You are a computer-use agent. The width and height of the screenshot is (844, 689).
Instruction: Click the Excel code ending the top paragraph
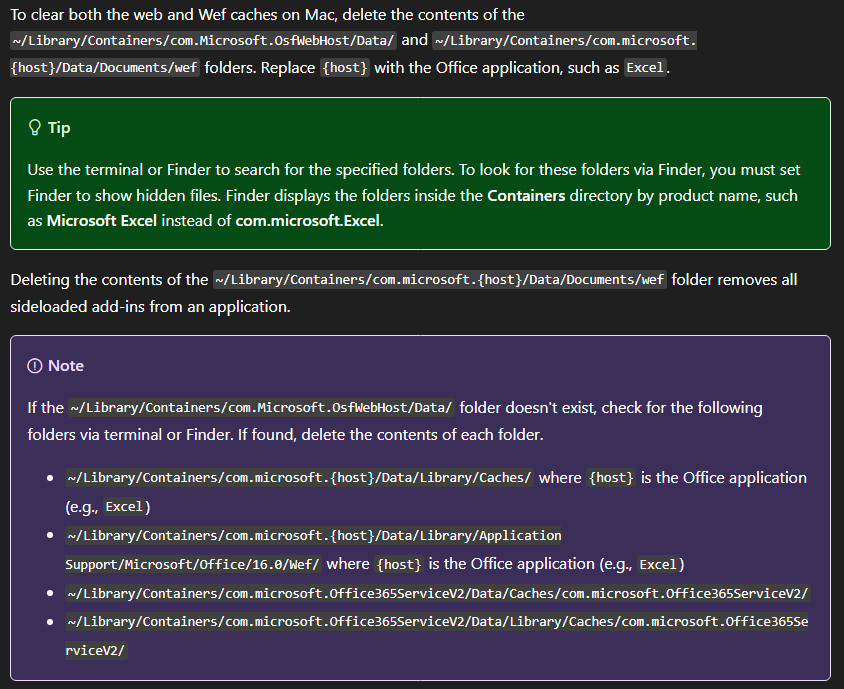[x=646, y=69]
